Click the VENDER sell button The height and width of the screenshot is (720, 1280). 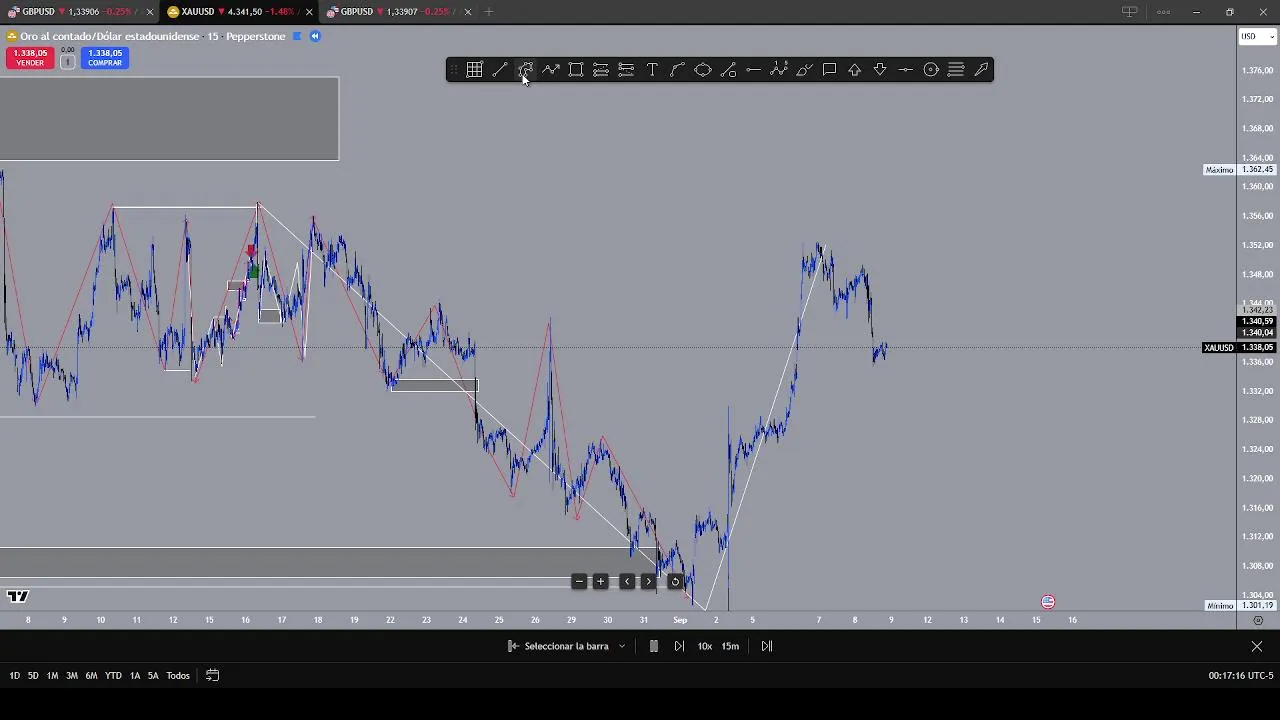click(x=30, y=58)
